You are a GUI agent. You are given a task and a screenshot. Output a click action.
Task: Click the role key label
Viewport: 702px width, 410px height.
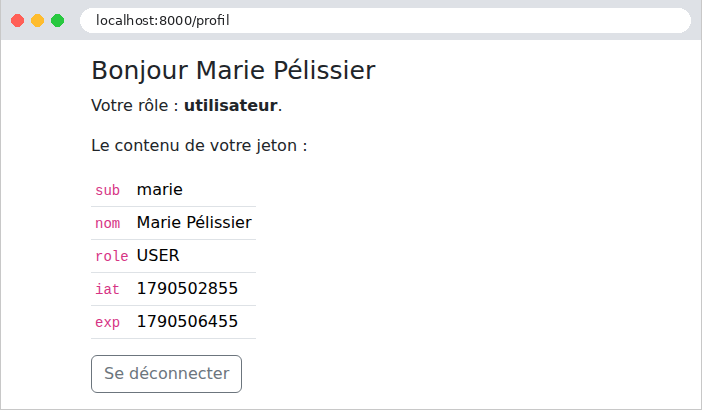tap(111, 256)
